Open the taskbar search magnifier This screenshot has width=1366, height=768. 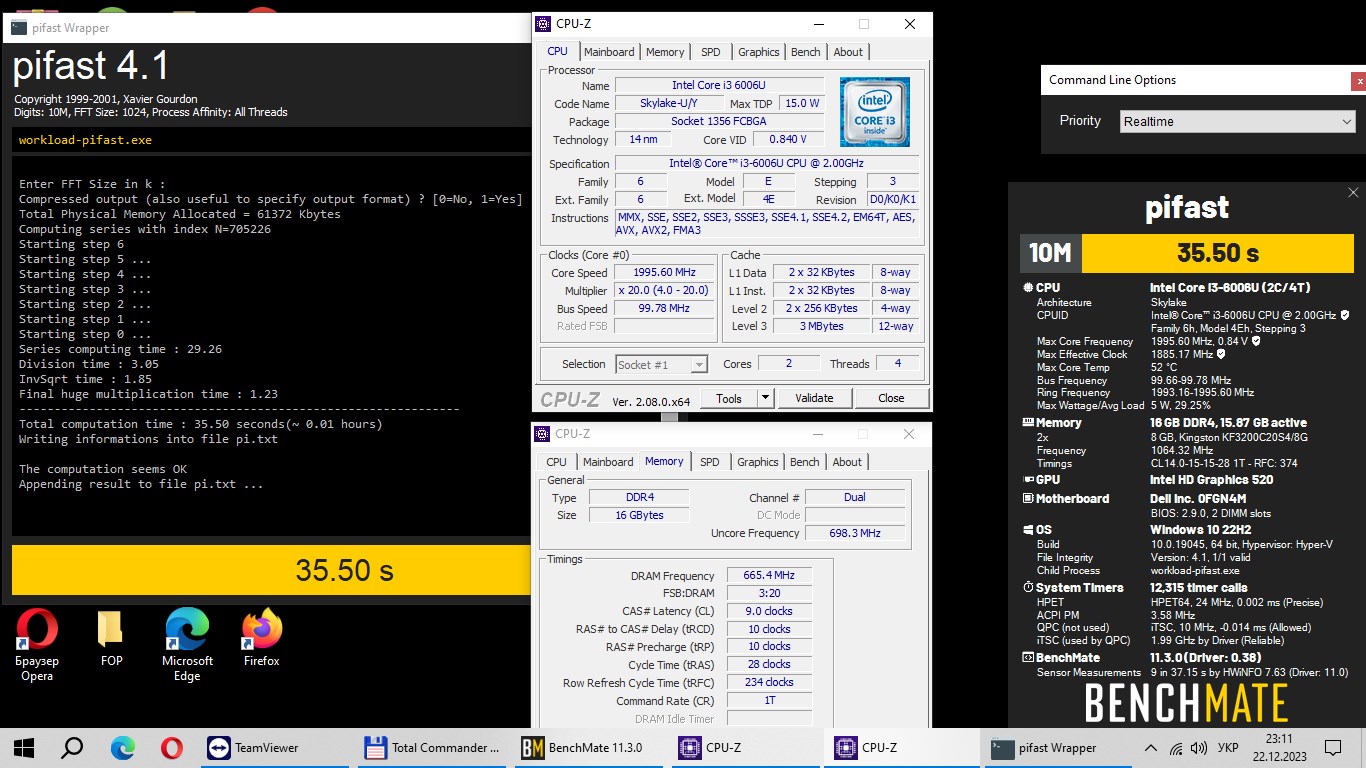click(x=73, y=747)
